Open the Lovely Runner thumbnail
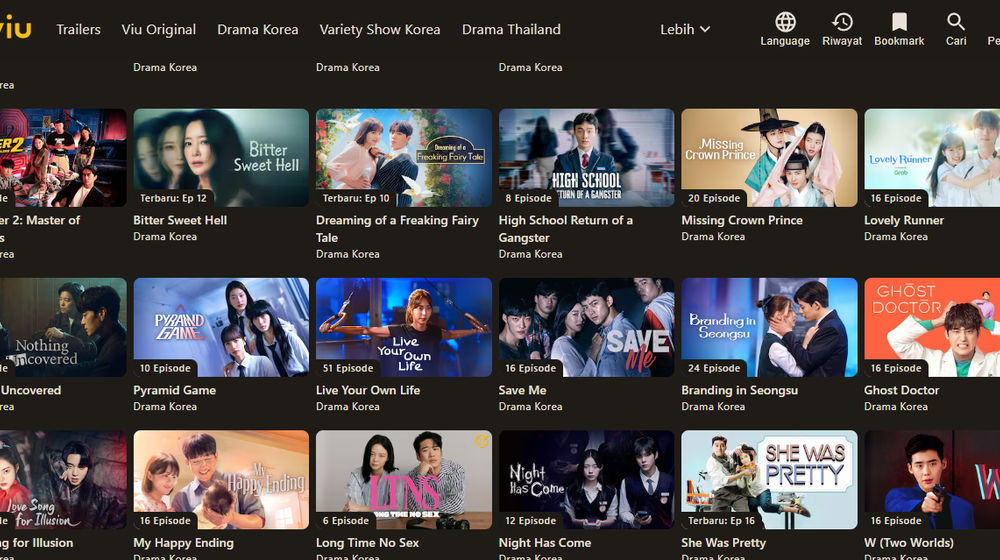This screenshot has width=1000, height=560. pyautogui.click(x=932, y=158)
